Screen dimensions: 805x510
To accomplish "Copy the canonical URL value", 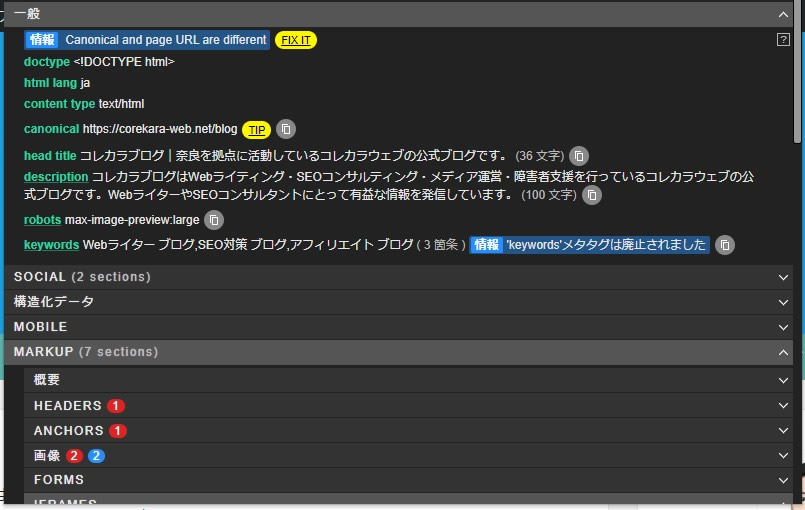I will coord(286,130).
